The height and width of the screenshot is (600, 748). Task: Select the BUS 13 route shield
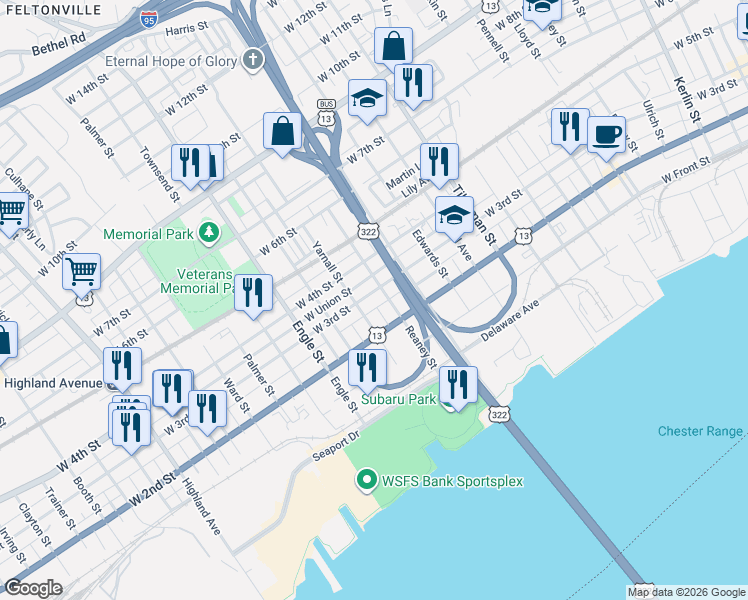tap(326, 113)
